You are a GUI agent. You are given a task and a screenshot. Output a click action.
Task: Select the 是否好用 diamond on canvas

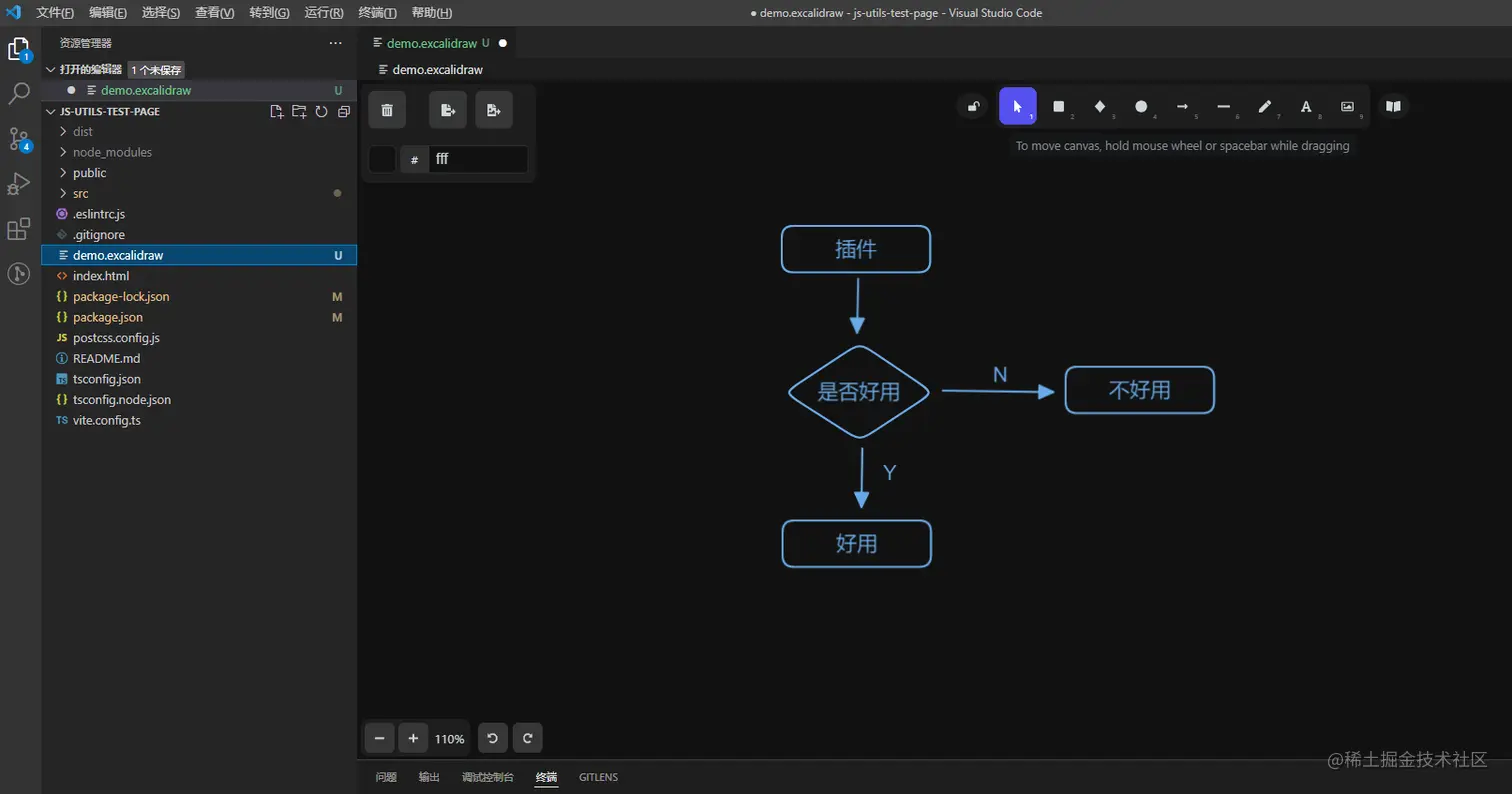[x=859, y=392]
